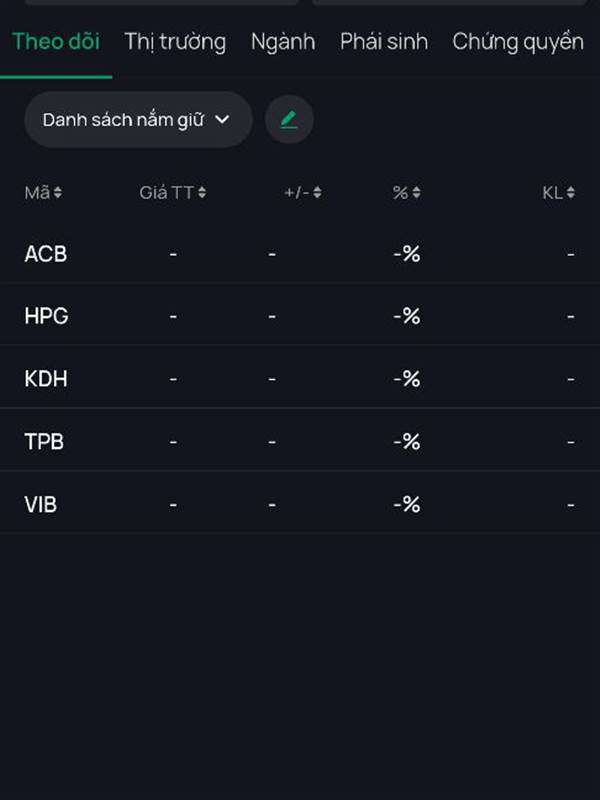Viewport: 600px width, 800px height.
Task: Click the KL column header label
Action: pyautogui.click(x=552, y=193)
